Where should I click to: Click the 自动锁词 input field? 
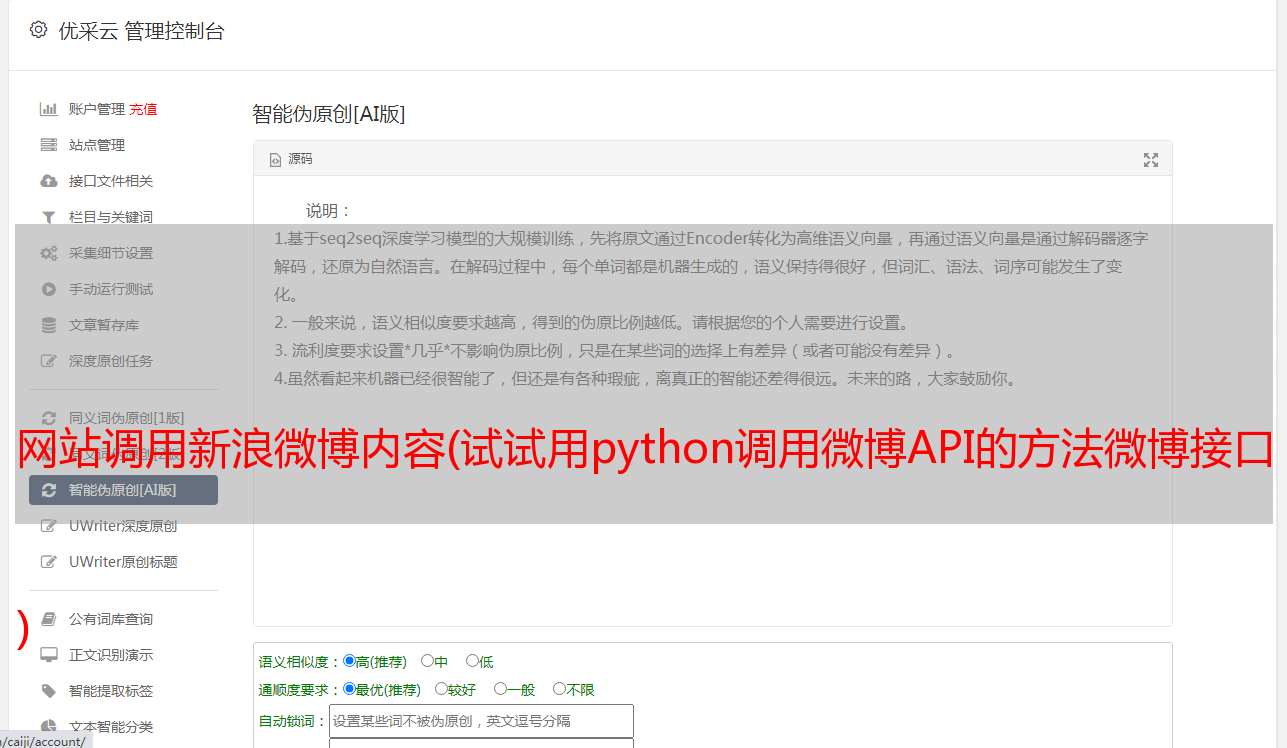point(481,721)
